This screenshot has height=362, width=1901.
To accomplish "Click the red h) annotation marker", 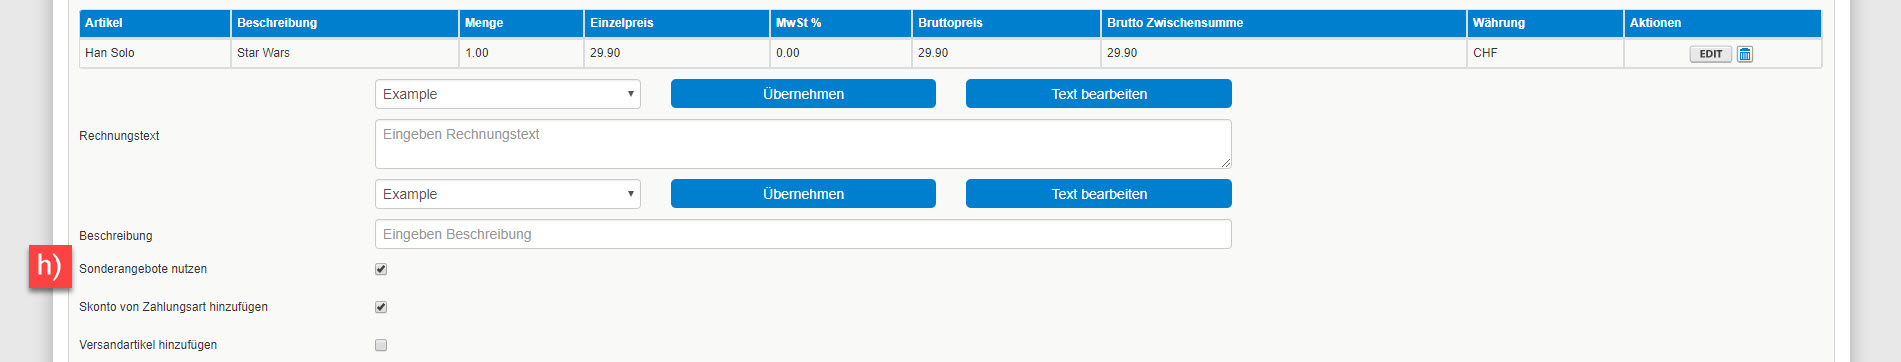I will coord(50,266).
